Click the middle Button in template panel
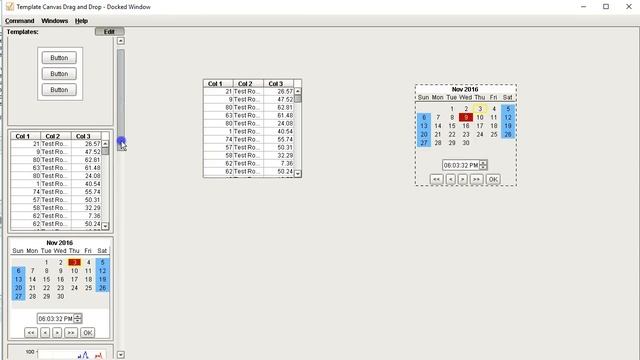Screen dimensions: 640x360 point(59,74)
